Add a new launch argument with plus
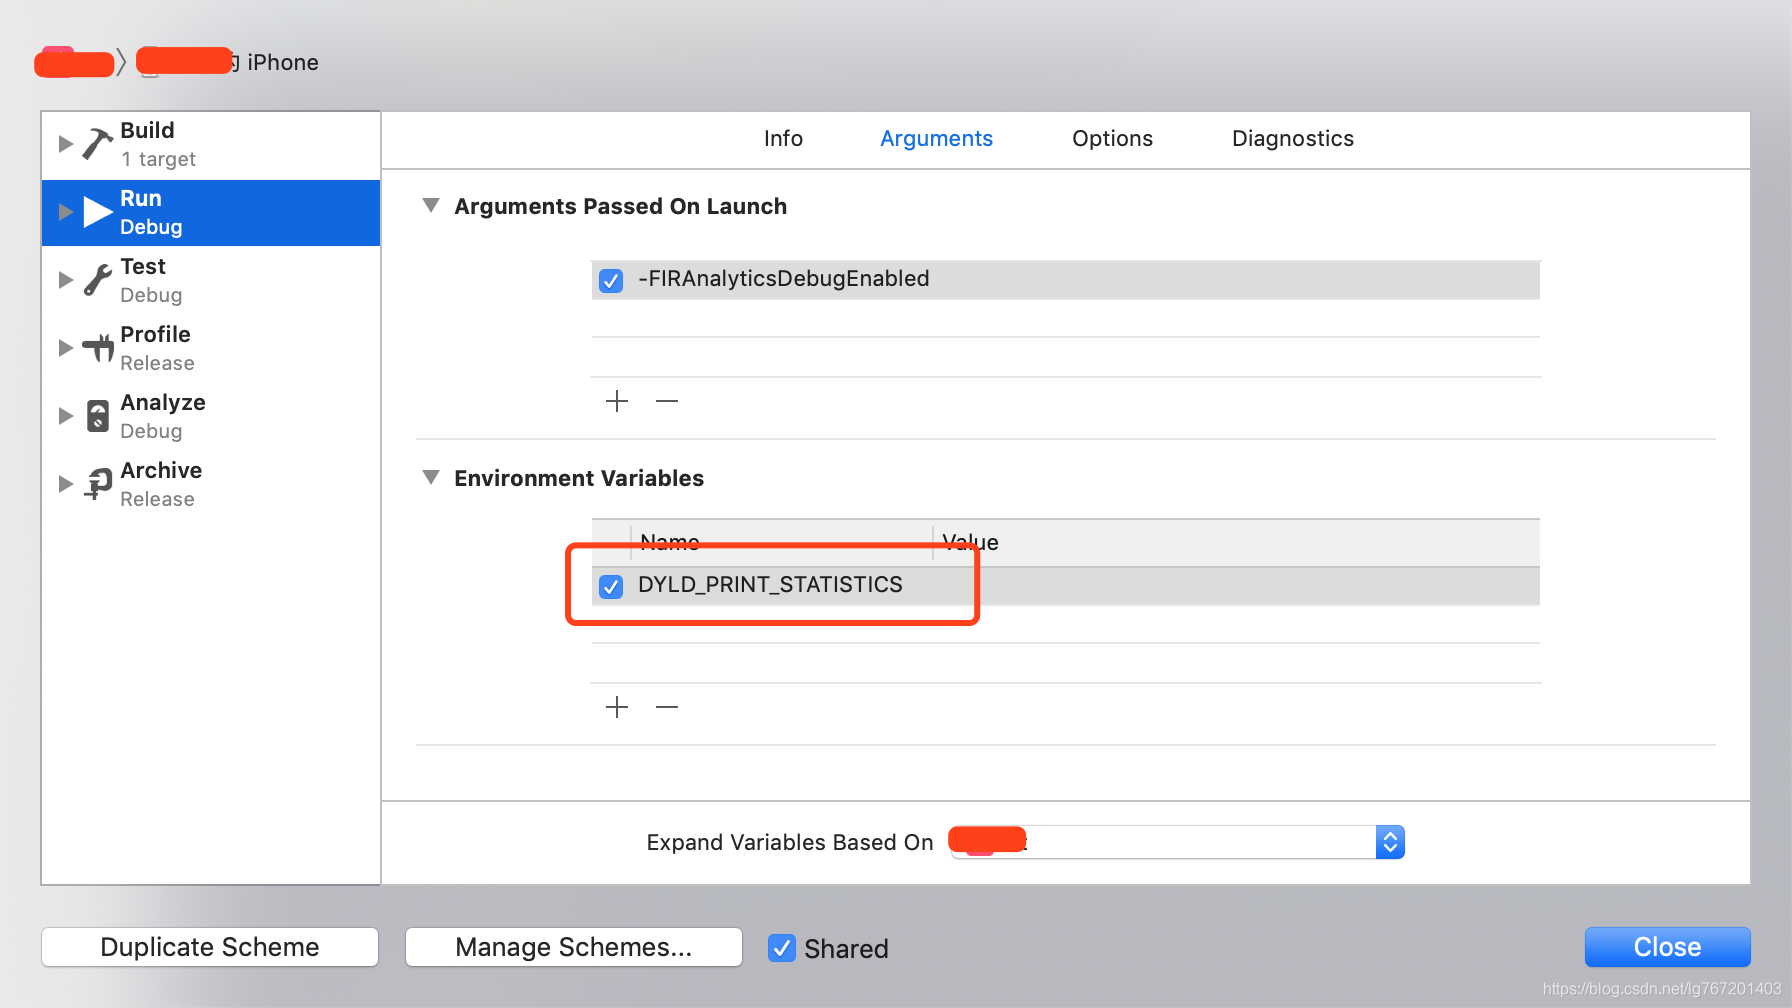The image size is (1792, 1008). pyautogui.click(x=617, y=401)
